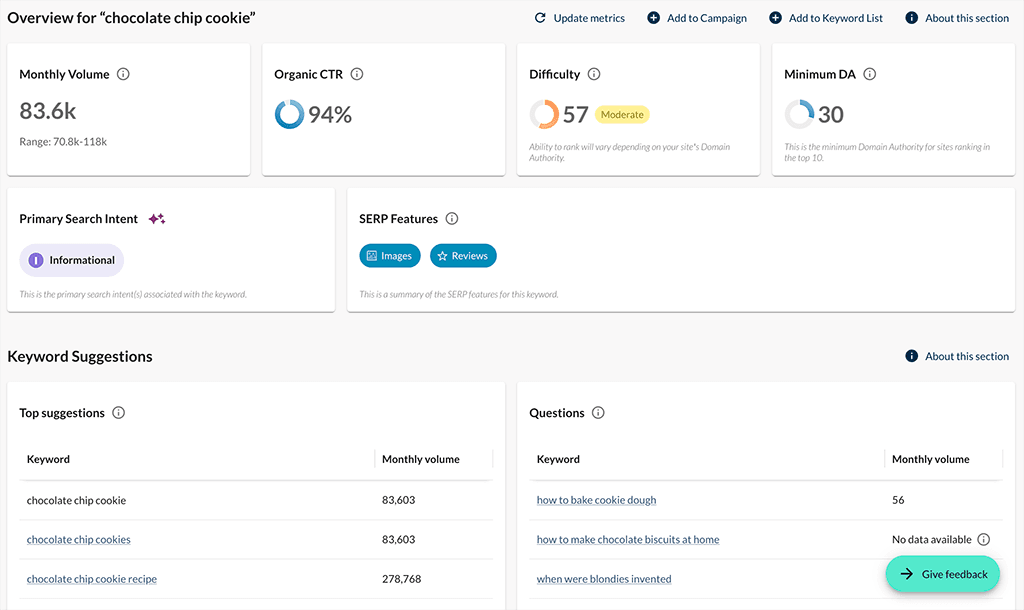The height and width of the screenshot is (610, 1024).
Task: Open the Organic CTR info icon
Action: point(357,74)
